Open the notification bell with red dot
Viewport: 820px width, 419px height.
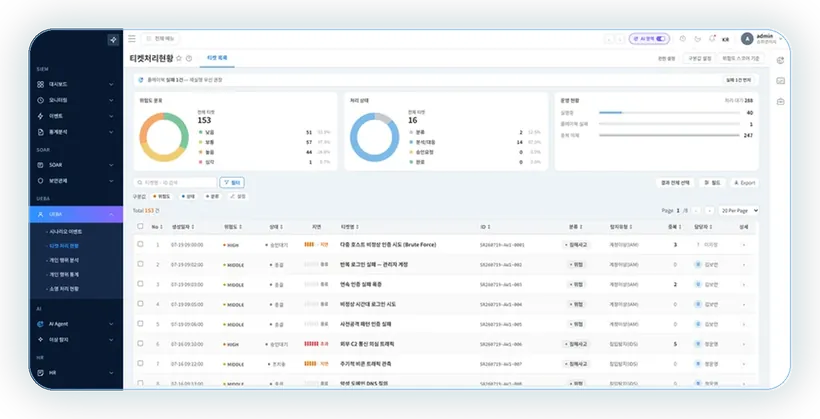(x=712, y=39)
